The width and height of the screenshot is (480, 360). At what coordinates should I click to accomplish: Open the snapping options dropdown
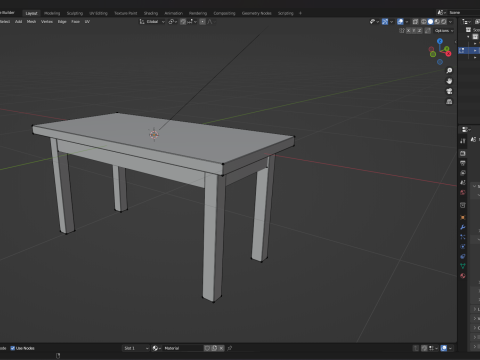coord(192,22)
